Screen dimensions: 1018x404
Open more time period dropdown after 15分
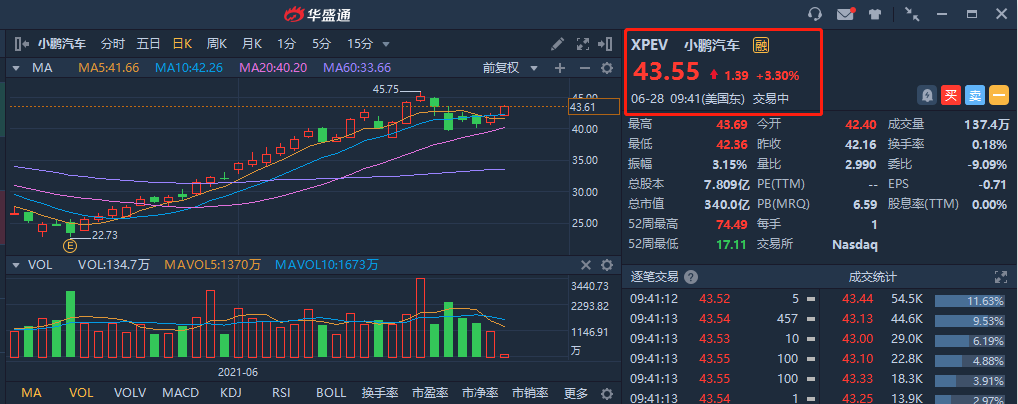point(386,45)
